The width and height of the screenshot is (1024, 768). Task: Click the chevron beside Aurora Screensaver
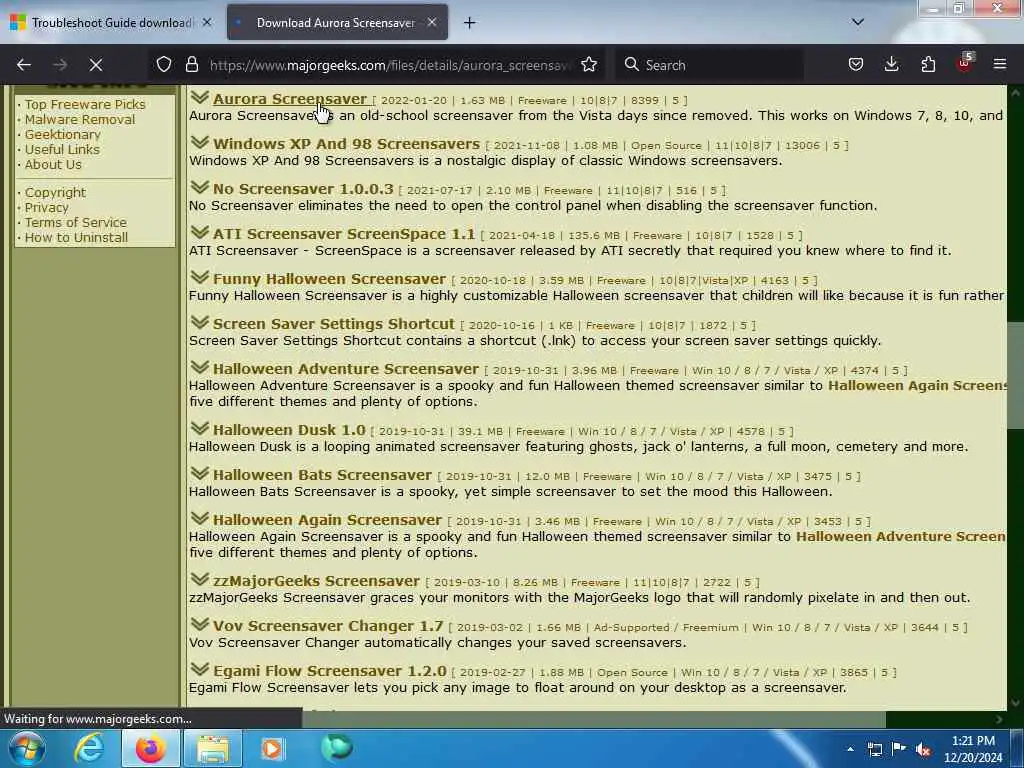coord(200,97)
